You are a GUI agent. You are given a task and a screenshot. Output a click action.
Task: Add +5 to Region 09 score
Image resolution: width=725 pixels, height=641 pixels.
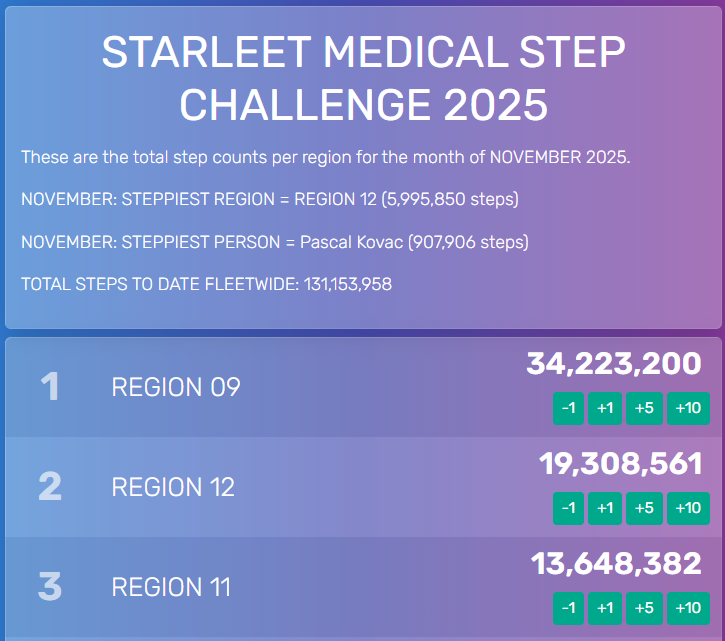644,408
